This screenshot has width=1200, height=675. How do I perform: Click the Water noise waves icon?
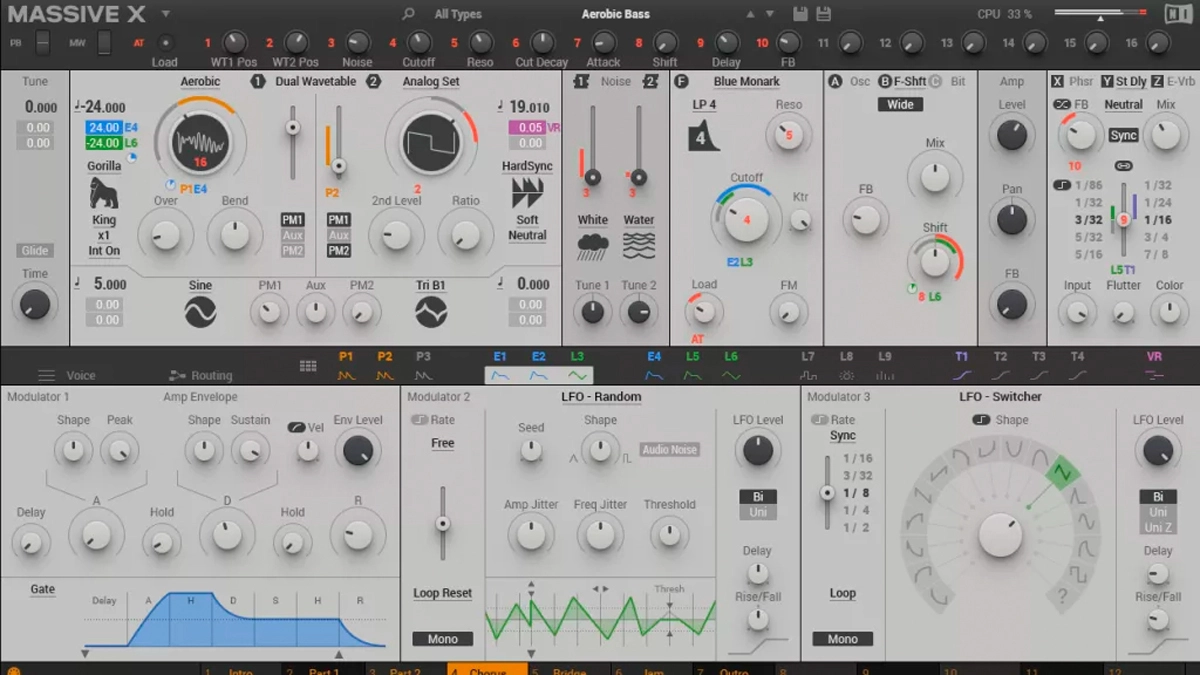click(639, 246)
